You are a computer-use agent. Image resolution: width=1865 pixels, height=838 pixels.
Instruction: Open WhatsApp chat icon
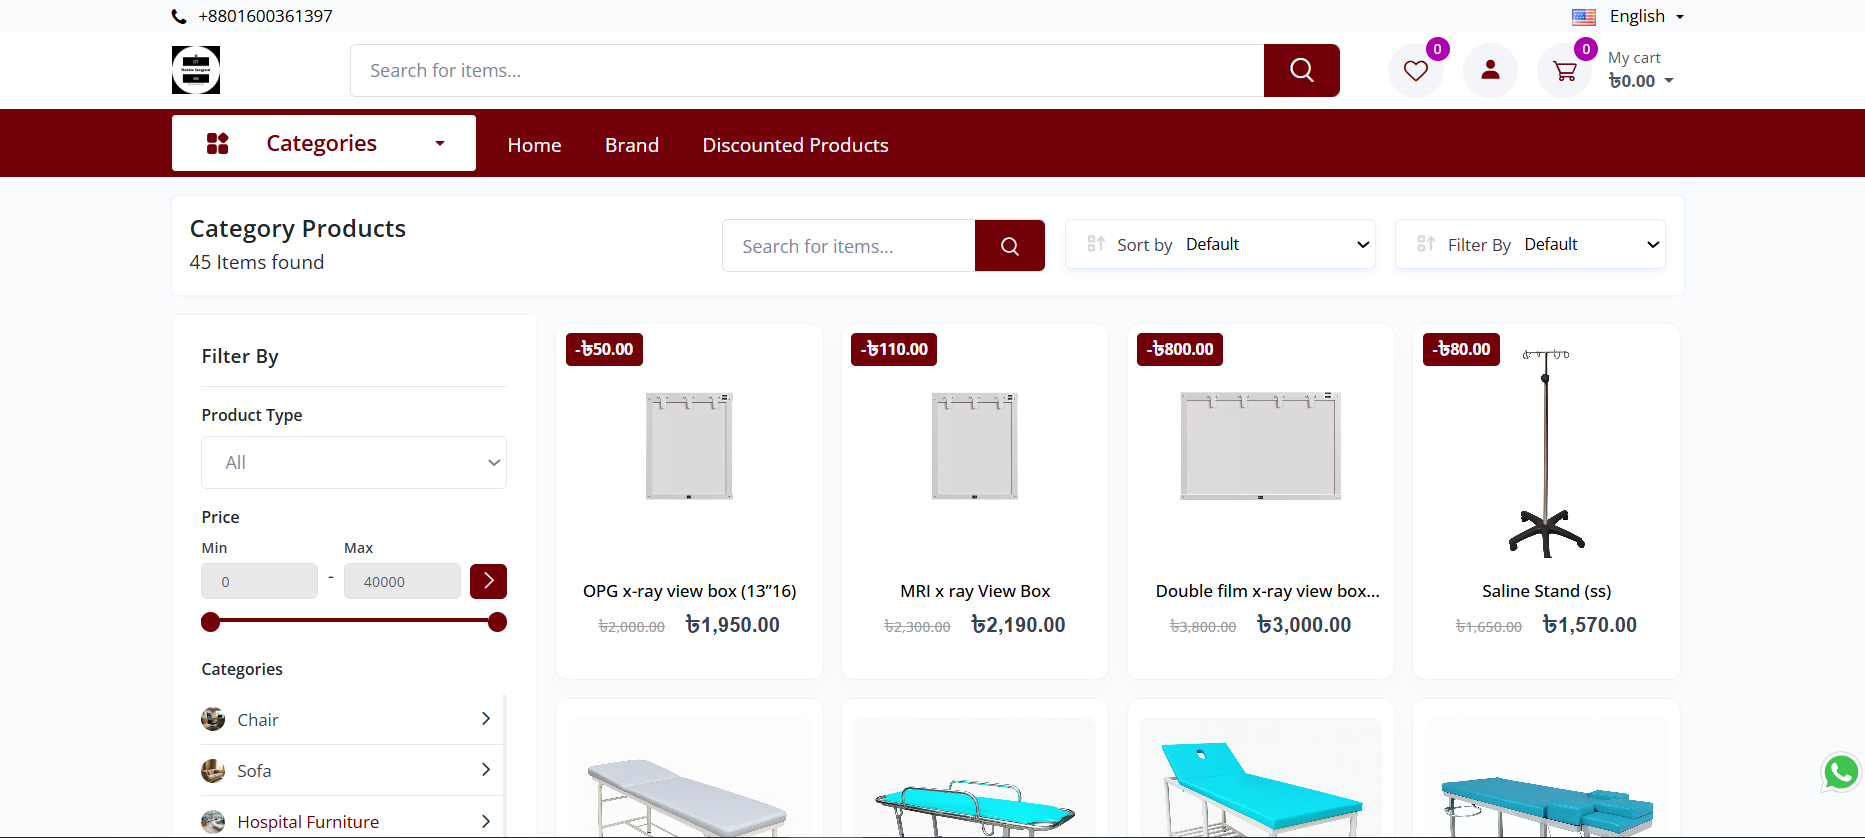[1840, 772]
